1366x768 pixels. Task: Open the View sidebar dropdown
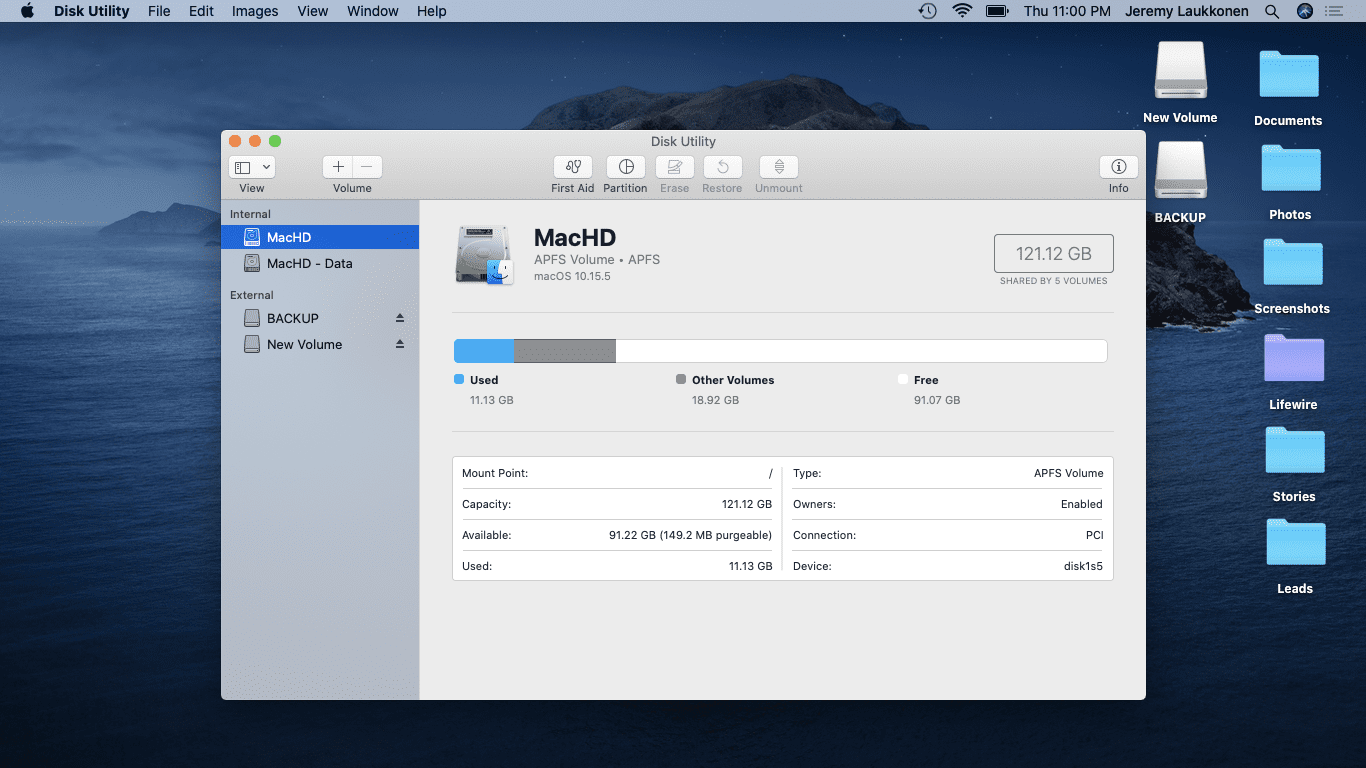252,167
